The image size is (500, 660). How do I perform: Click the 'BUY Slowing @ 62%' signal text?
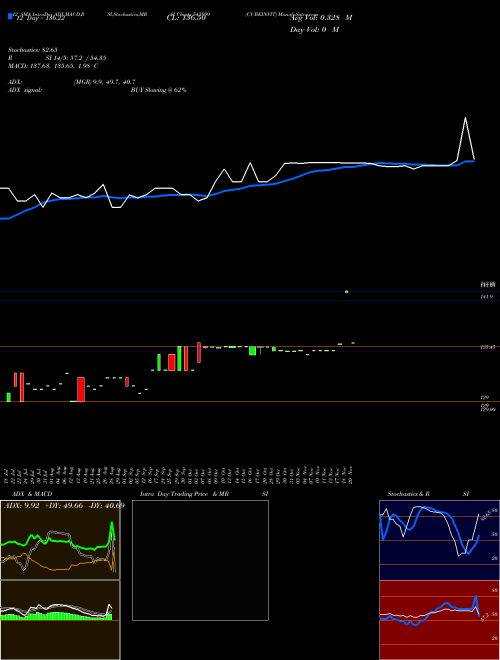pyautogui.click(x=159, y=90)
